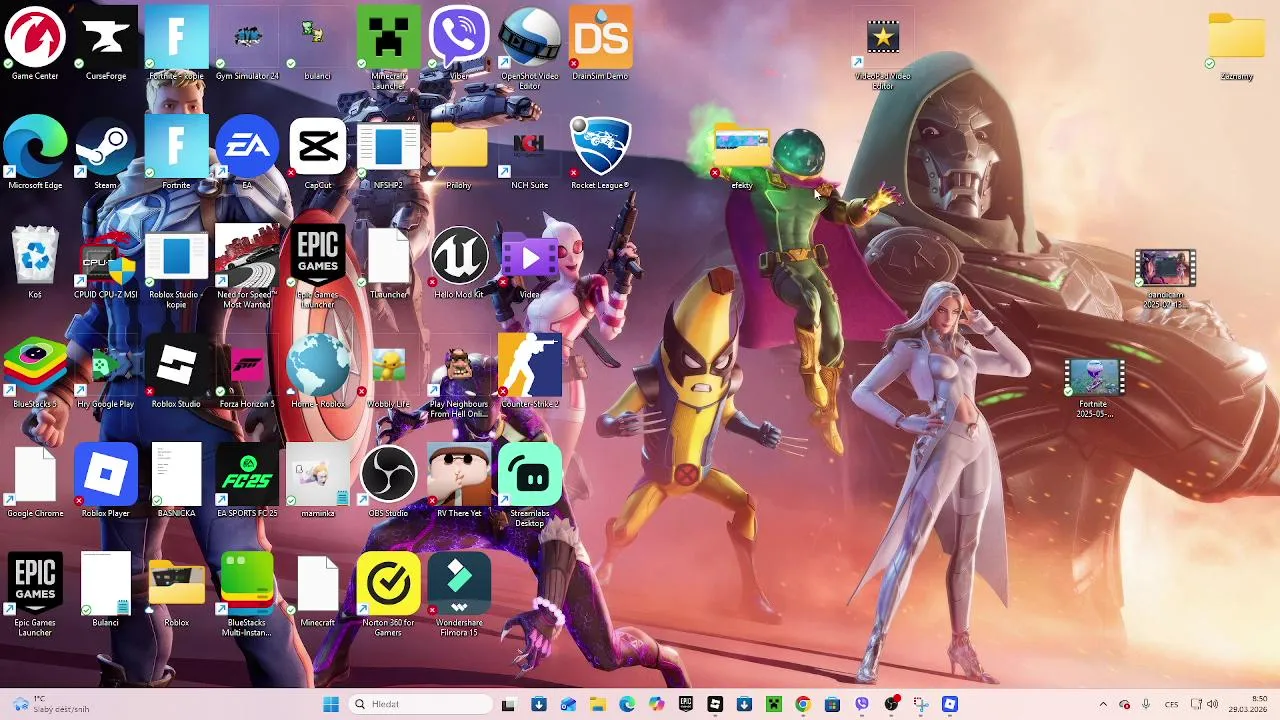Screen dimensions: 1280x720
Task: Open the Copilot taskbar icon
Action: 656,704
